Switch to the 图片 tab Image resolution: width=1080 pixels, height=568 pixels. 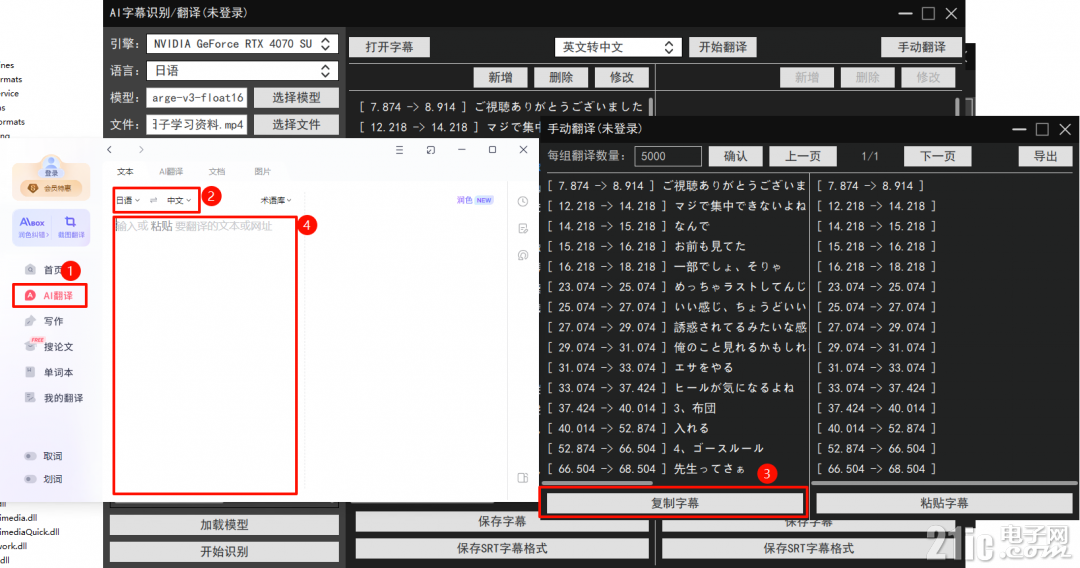(x=262, y=171)
